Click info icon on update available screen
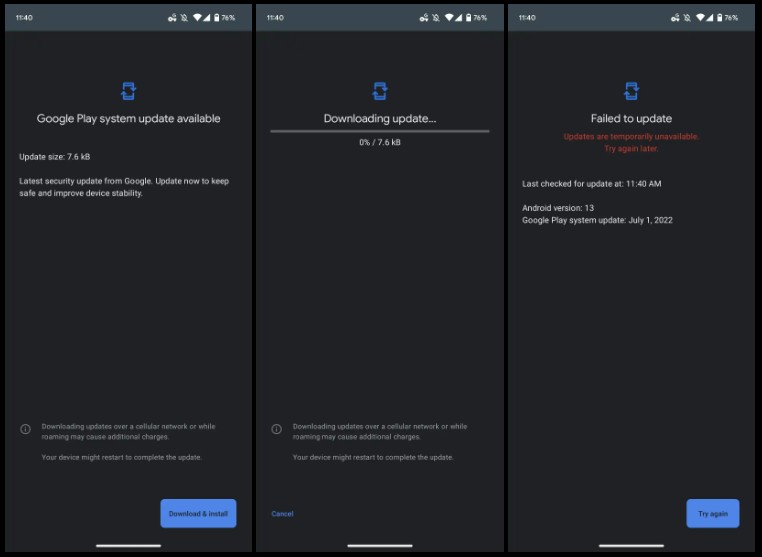Viewport: 762px width, 557px height. [x=25, y=429]
